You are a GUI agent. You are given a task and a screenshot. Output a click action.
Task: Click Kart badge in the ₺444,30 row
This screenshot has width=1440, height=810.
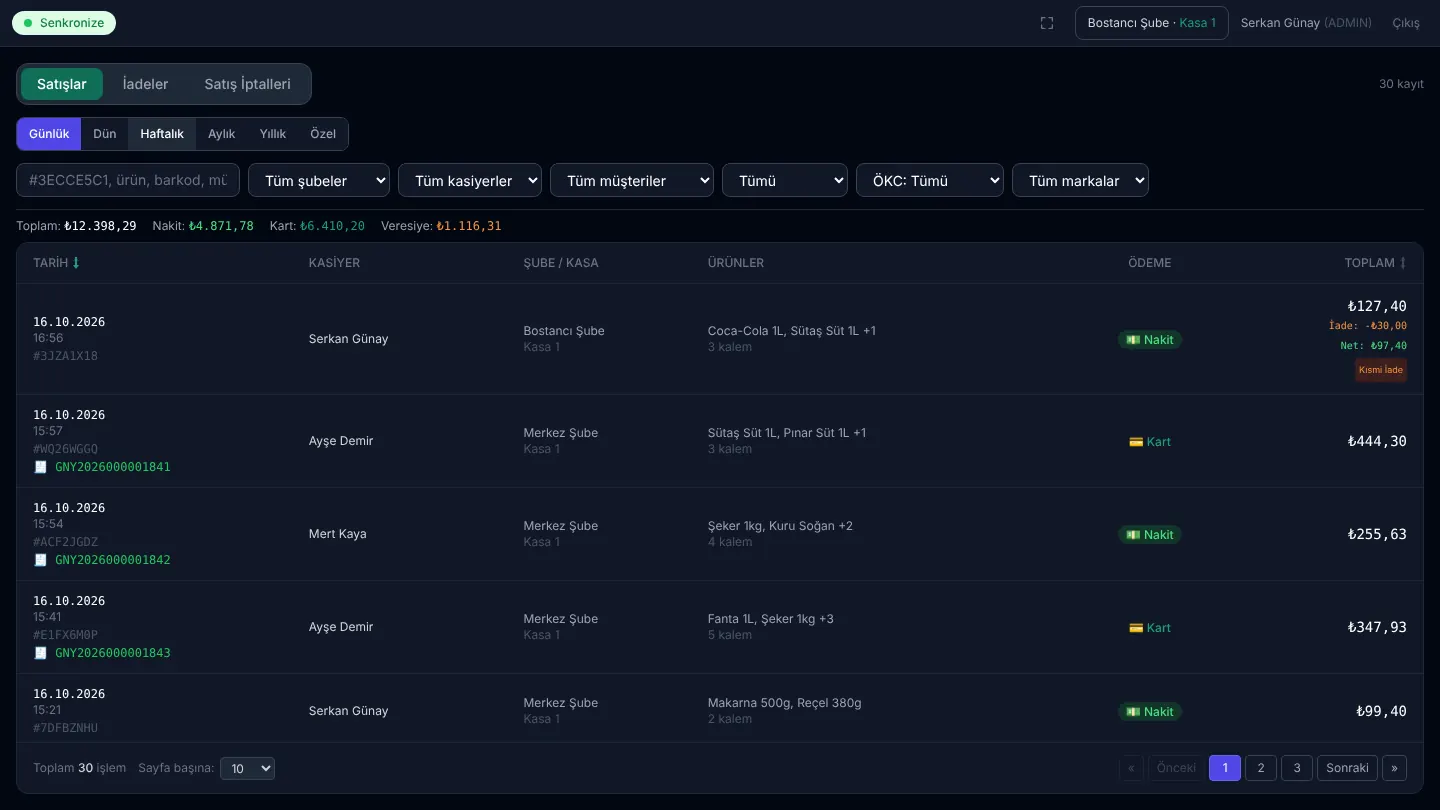point(1150,442)
